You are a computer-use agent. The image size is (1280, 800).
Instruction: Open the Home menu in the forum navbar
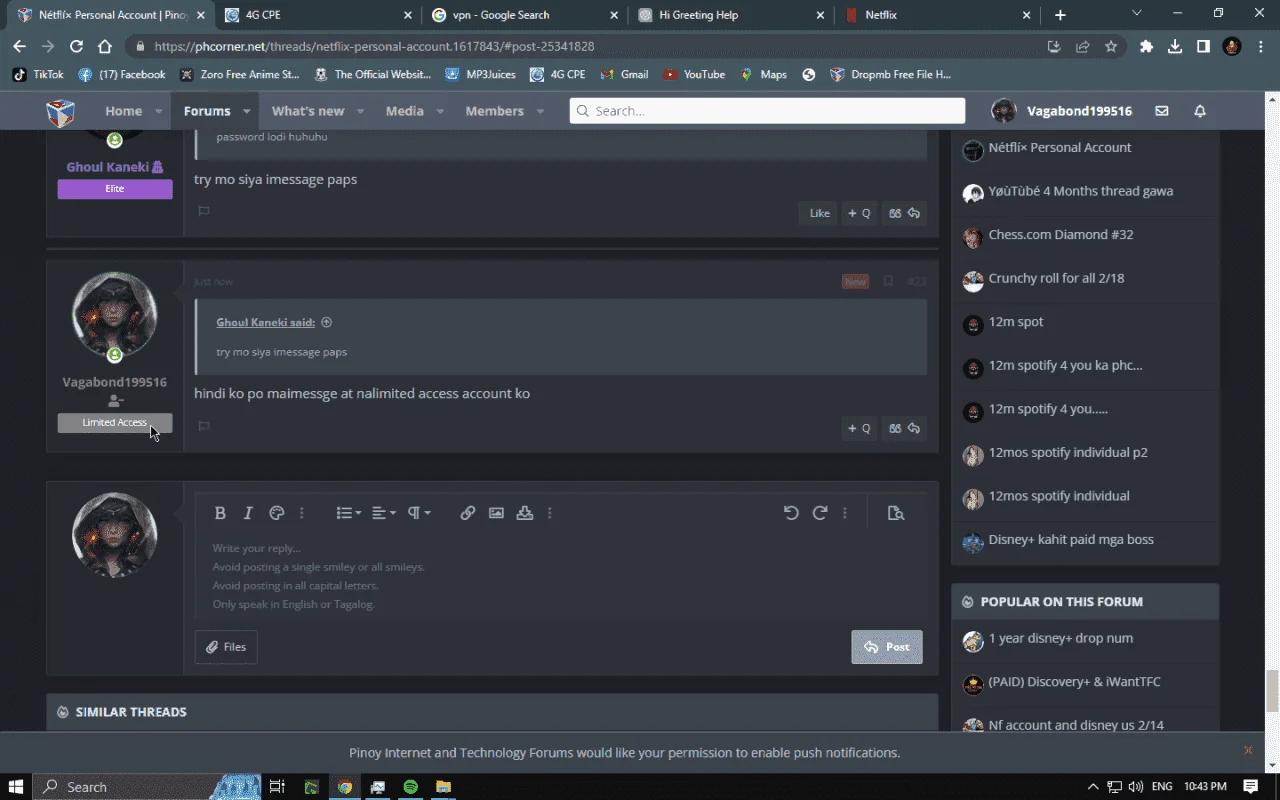(x=124, y=111)
